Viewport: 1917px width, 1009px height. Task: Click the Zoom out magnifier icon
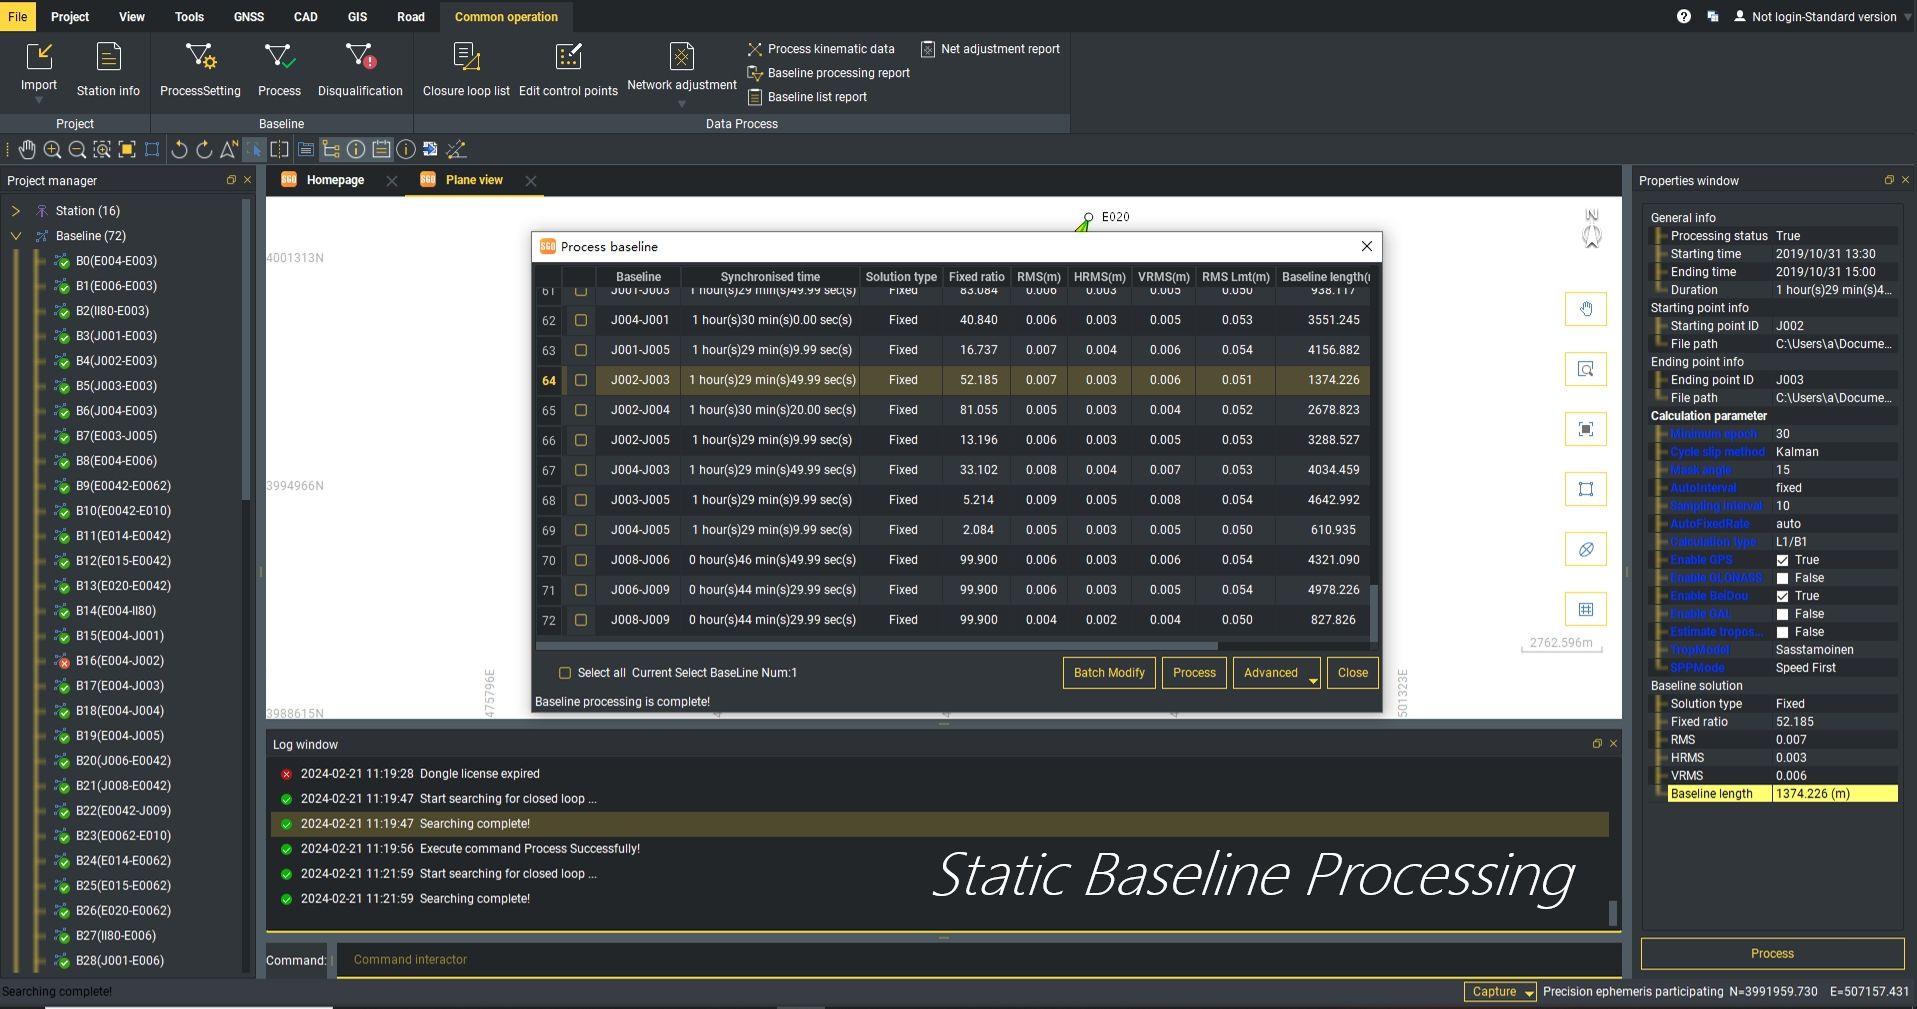click(77, 150)
